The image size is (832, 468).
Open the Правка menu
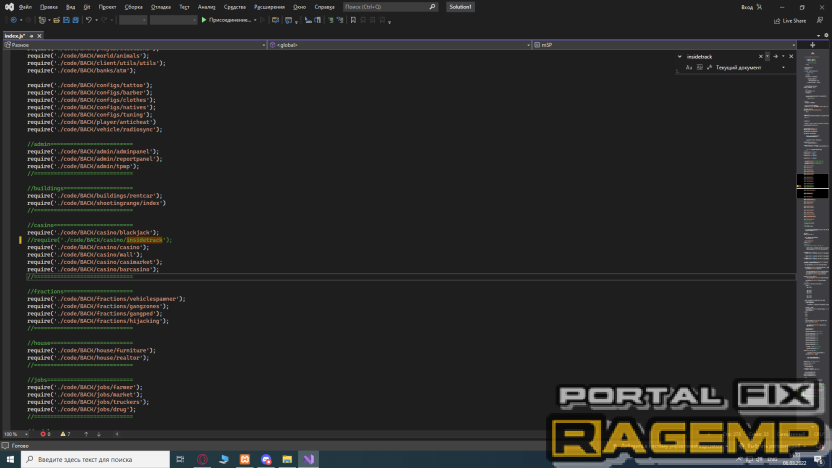point(49,7)
